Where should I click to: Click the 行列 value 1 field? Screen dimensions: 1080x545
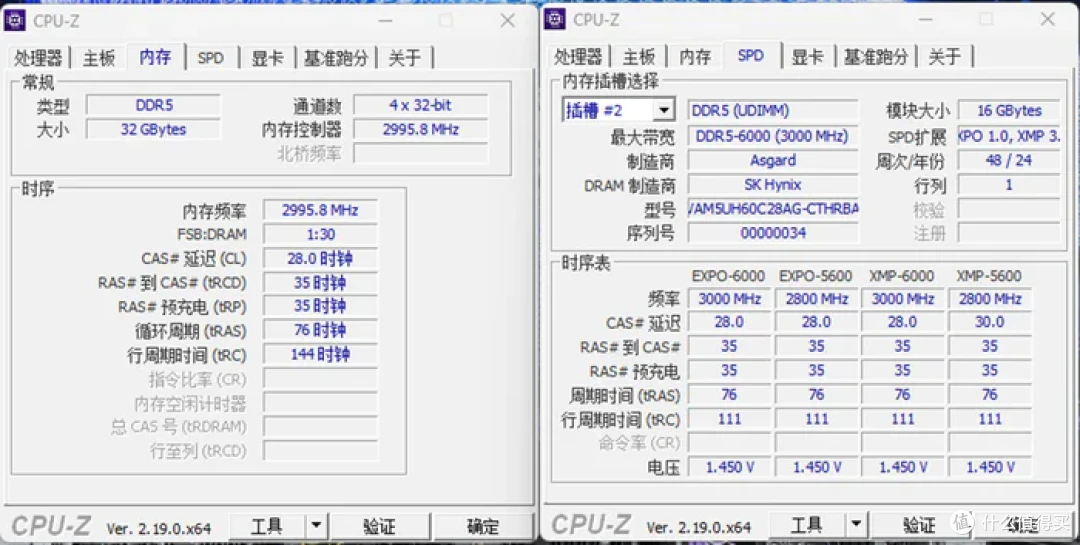point(1009,185)
